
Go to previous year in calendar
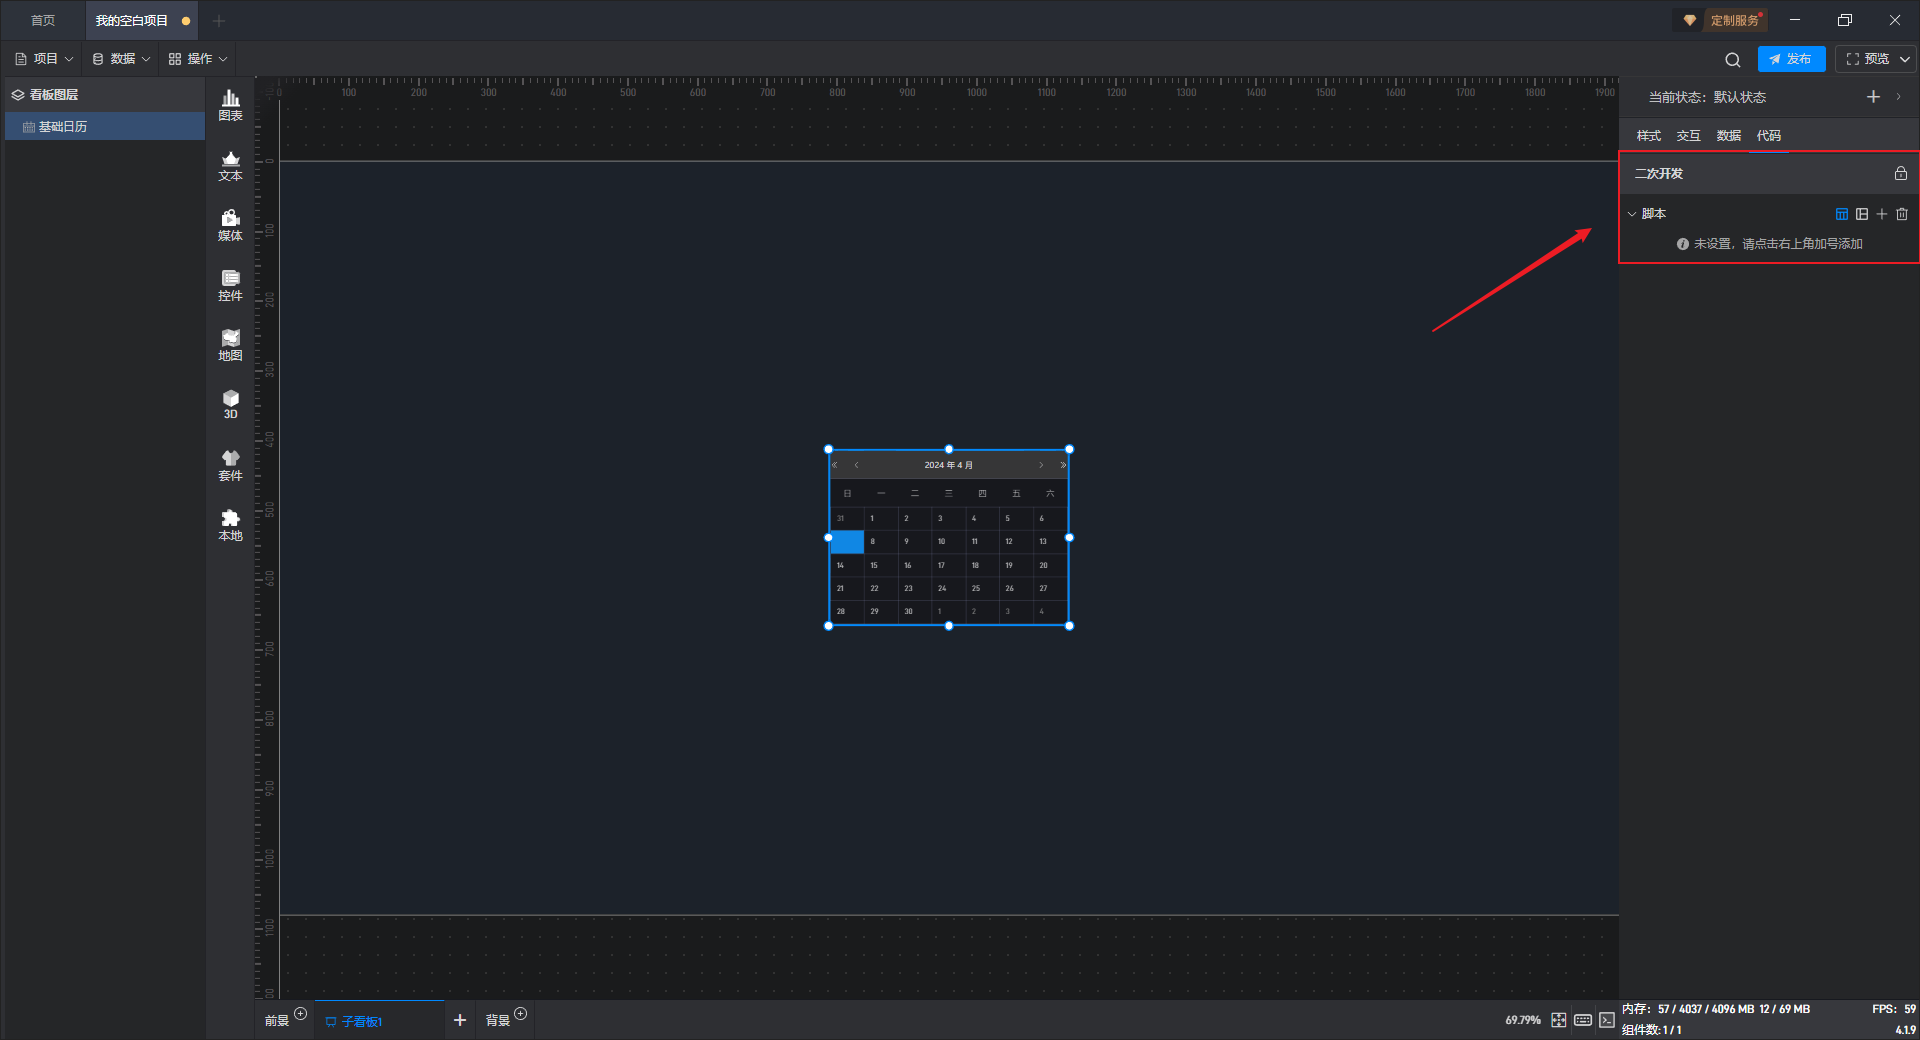835,465
